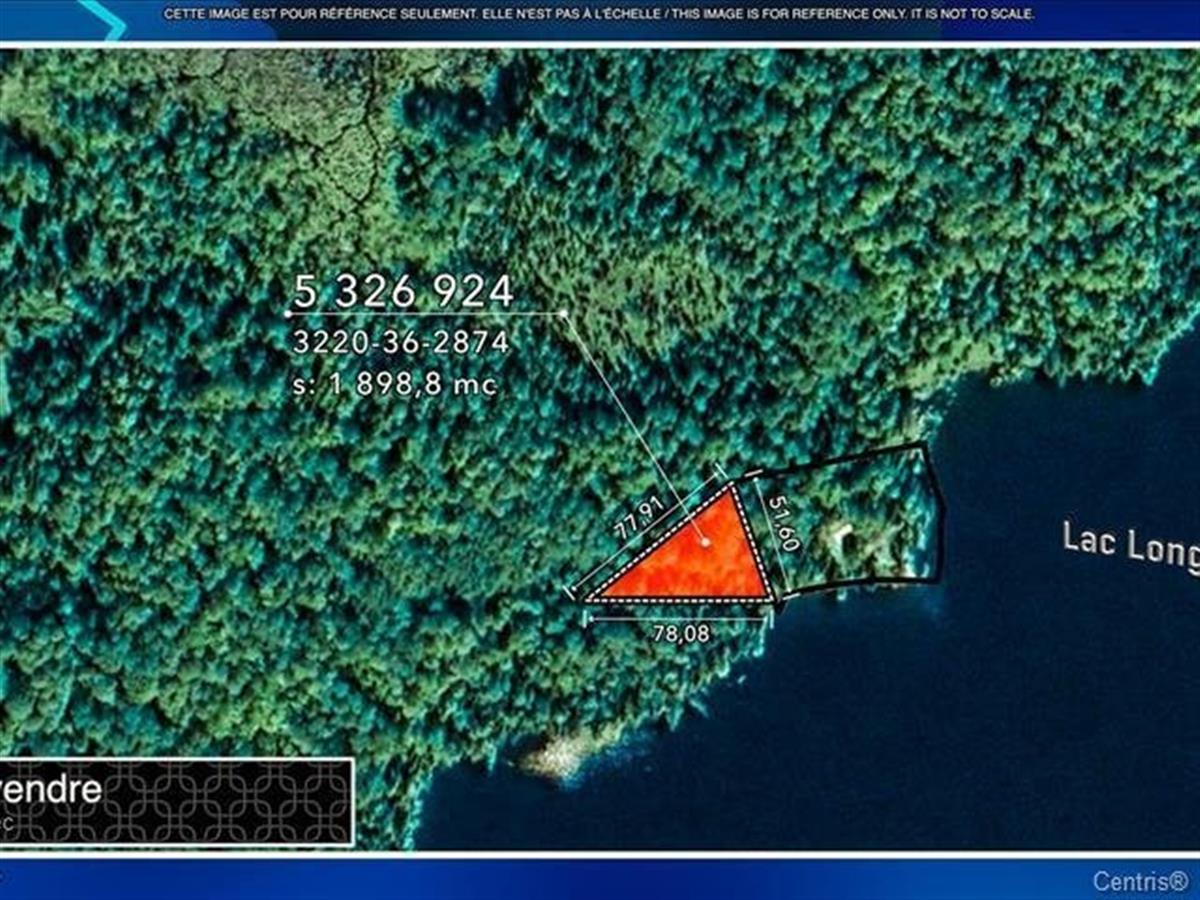This screenshot has width=1200, height=900.
Task: Click the matricule 3220-36-2874 text
Action: click(x=400, y=343)
